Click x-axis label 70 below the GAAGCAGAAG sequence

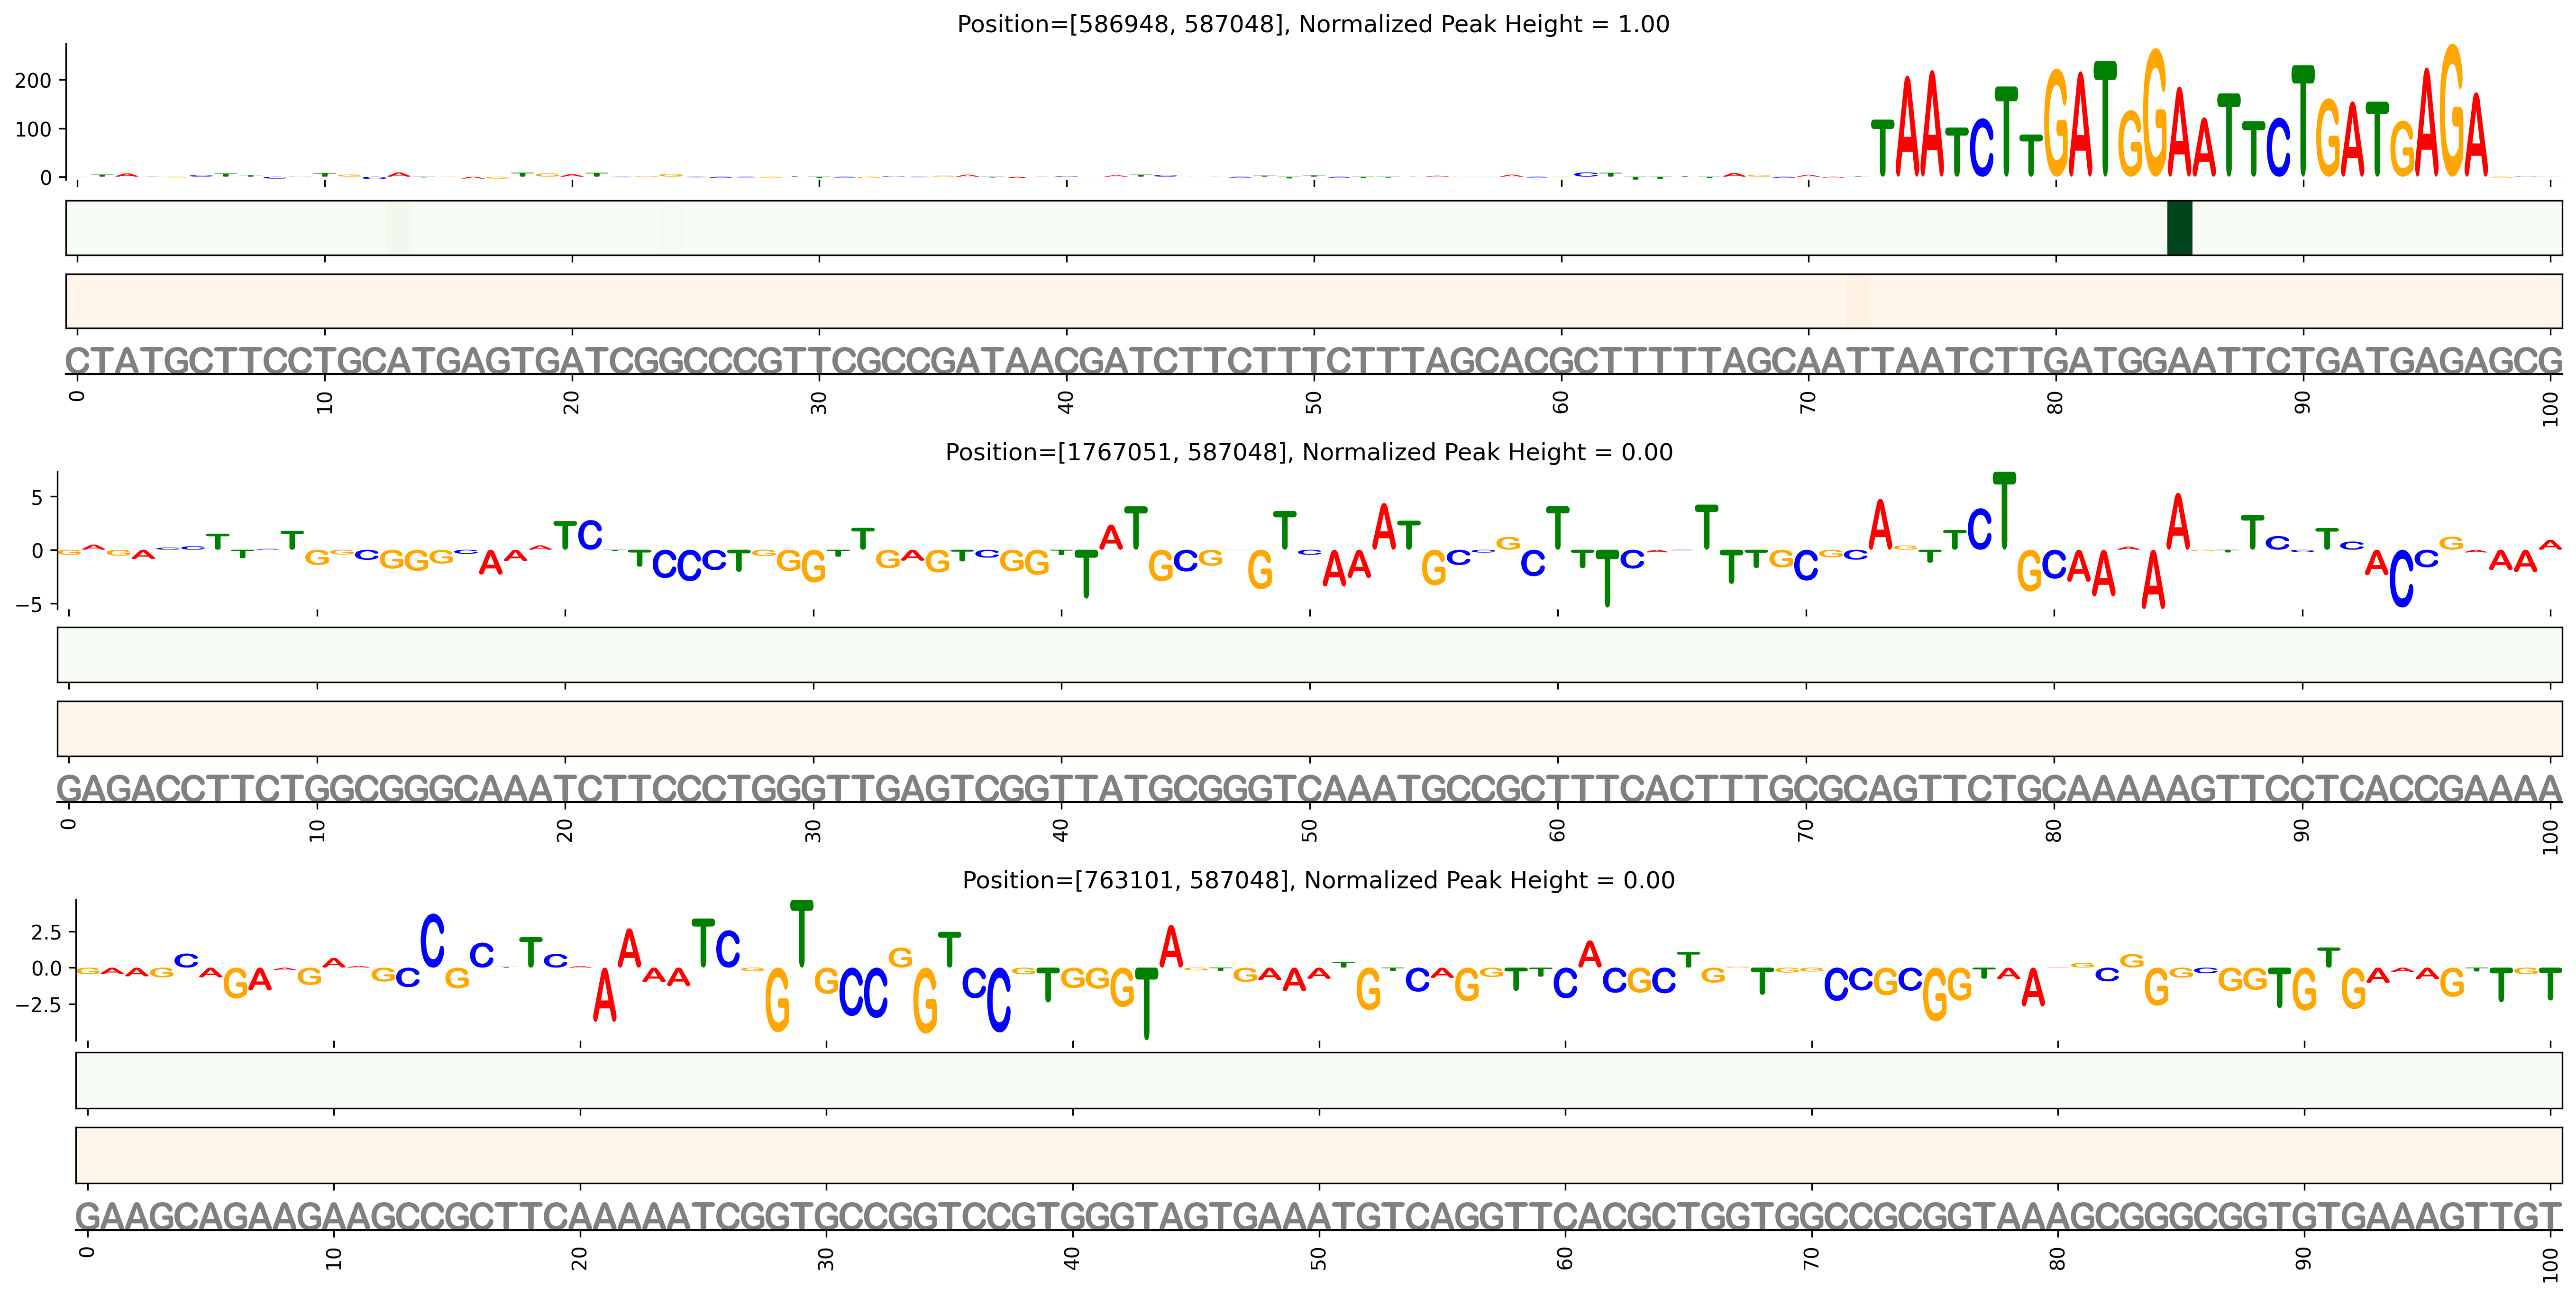point(1812,1259)
